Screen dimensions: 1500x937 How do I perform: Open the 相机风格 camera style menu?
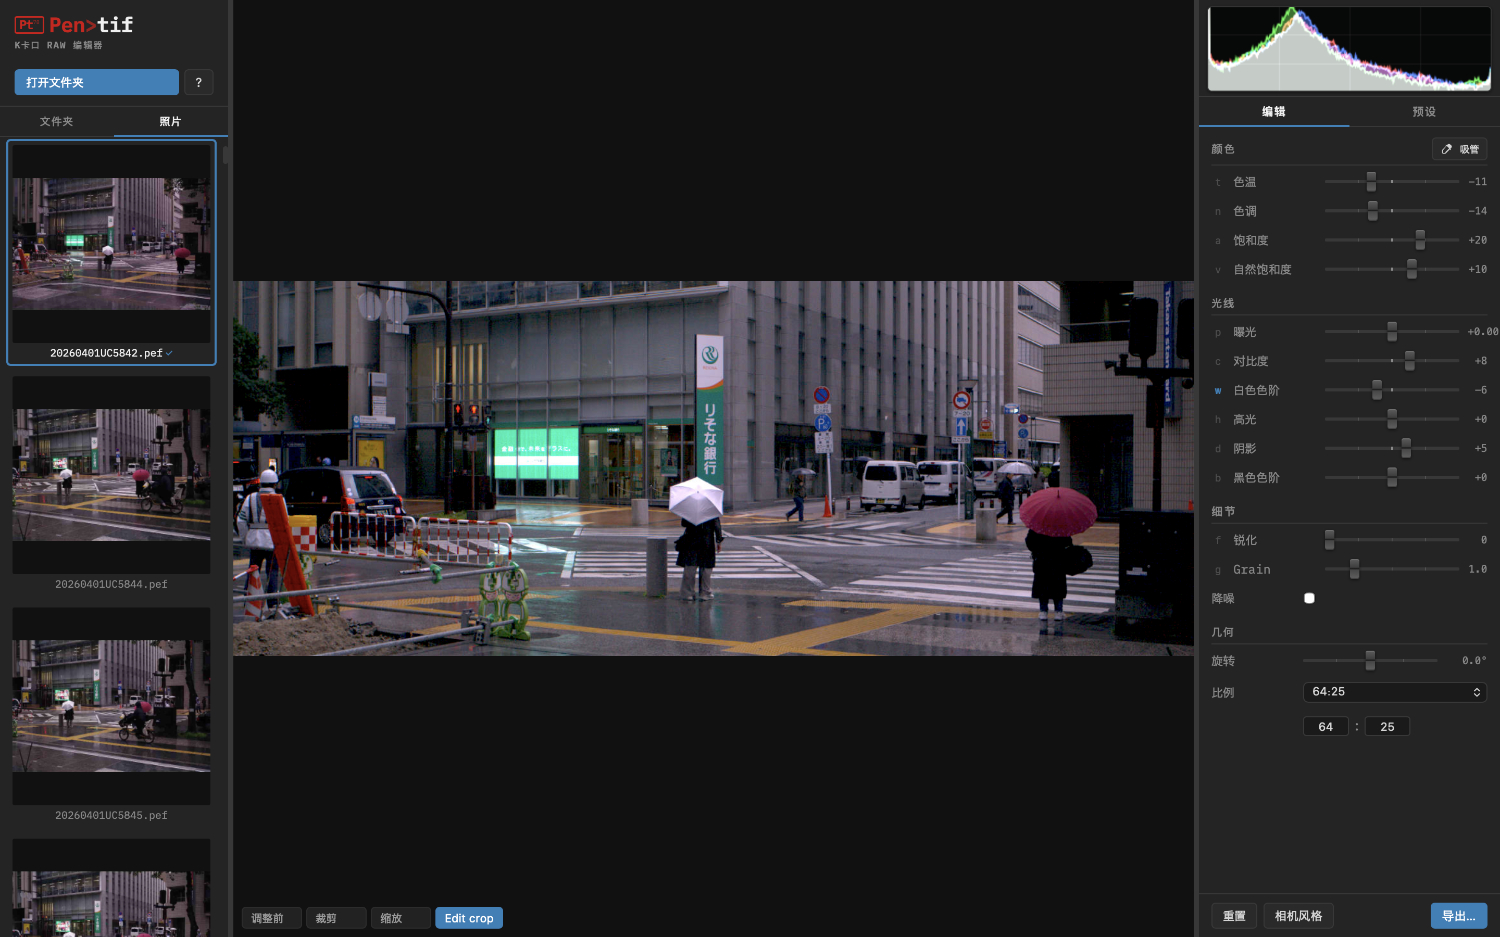[1298, 916]
